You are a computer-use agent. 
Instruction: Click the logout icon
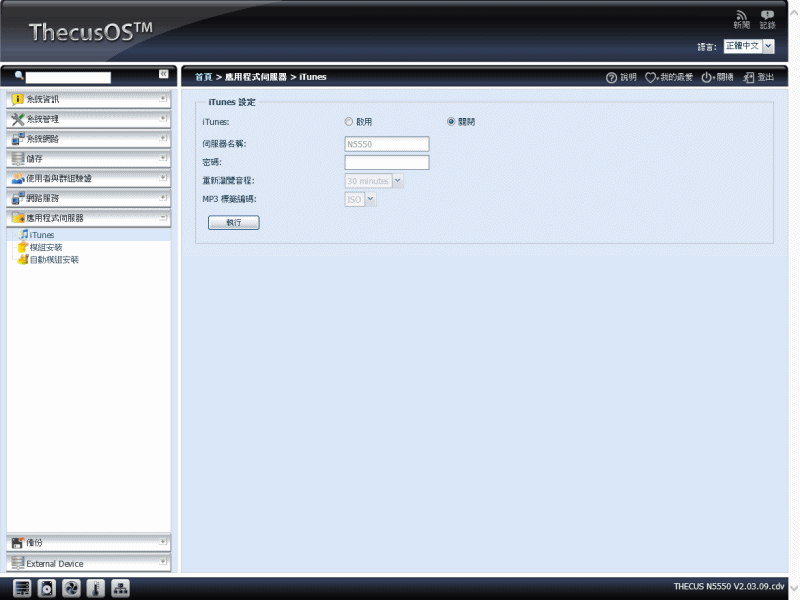[x=748, y=78]
